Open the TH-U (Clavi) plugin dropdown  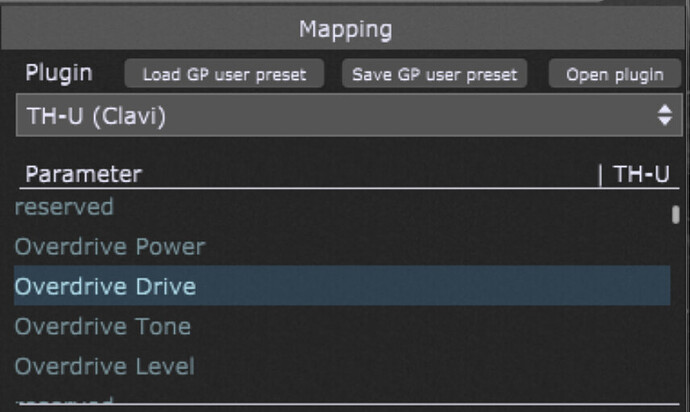[x=349, y=115]
